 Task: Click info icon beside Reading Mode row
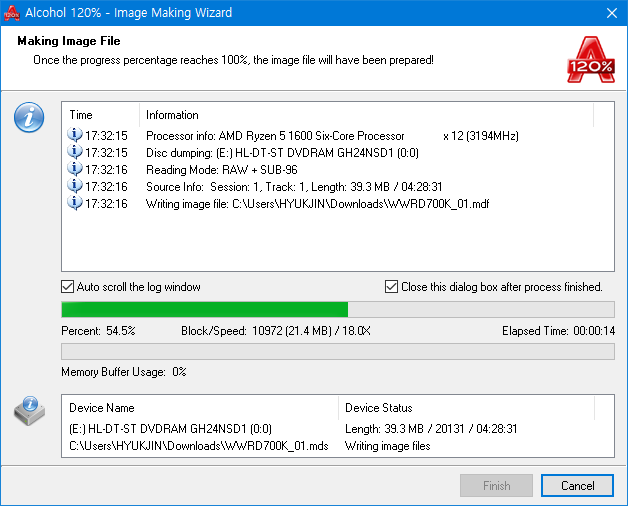coord(74,169)
